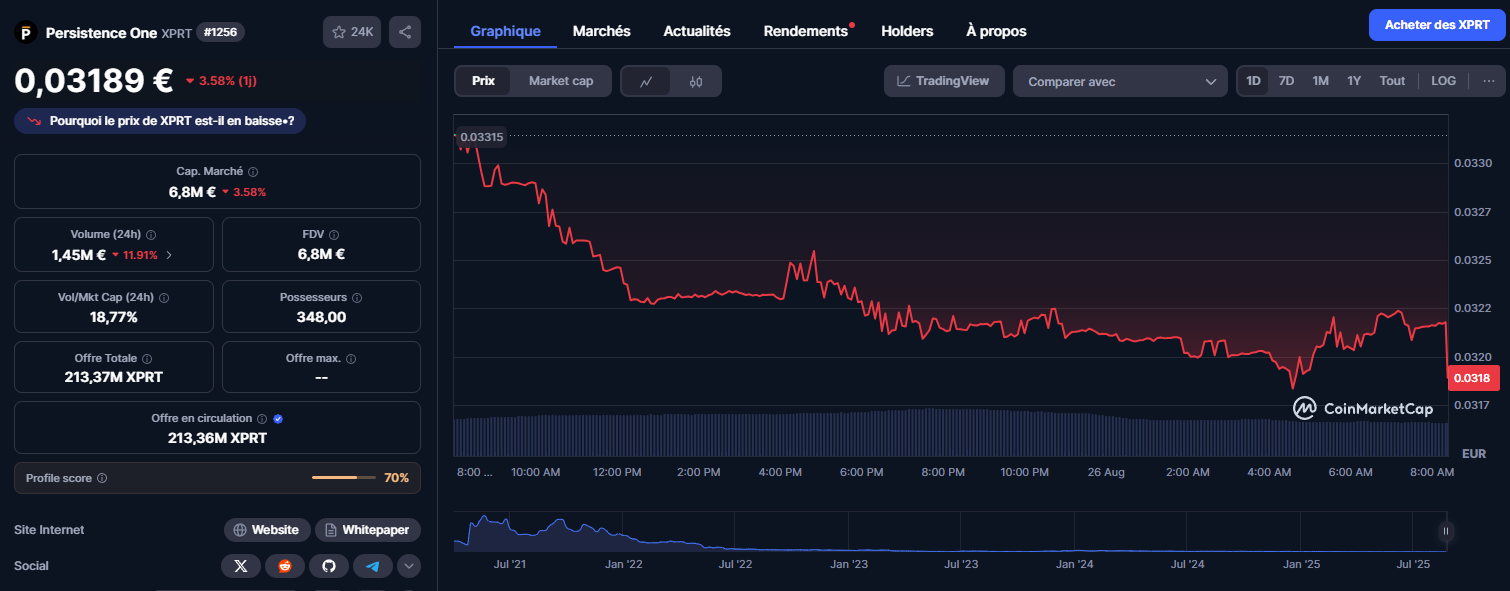Open TradingView chart button
This screenshot has width=1510, height=591.
(x=944, y=81)
